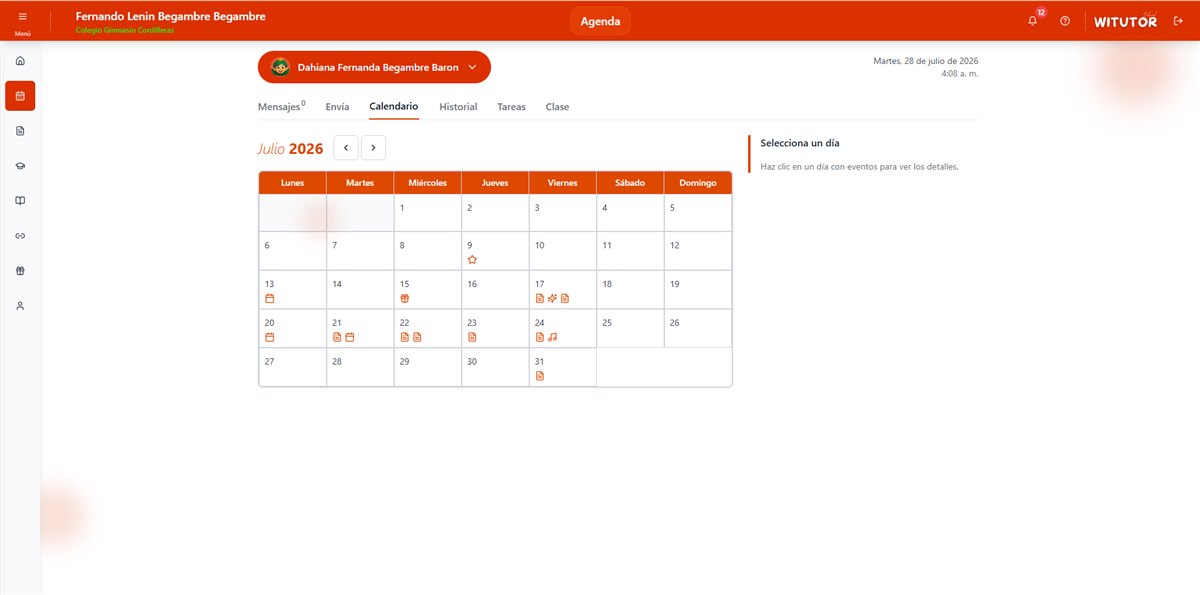Click the help question mark icon
This screenshot has width=1200, height=595.
[x=1065, y=21]
